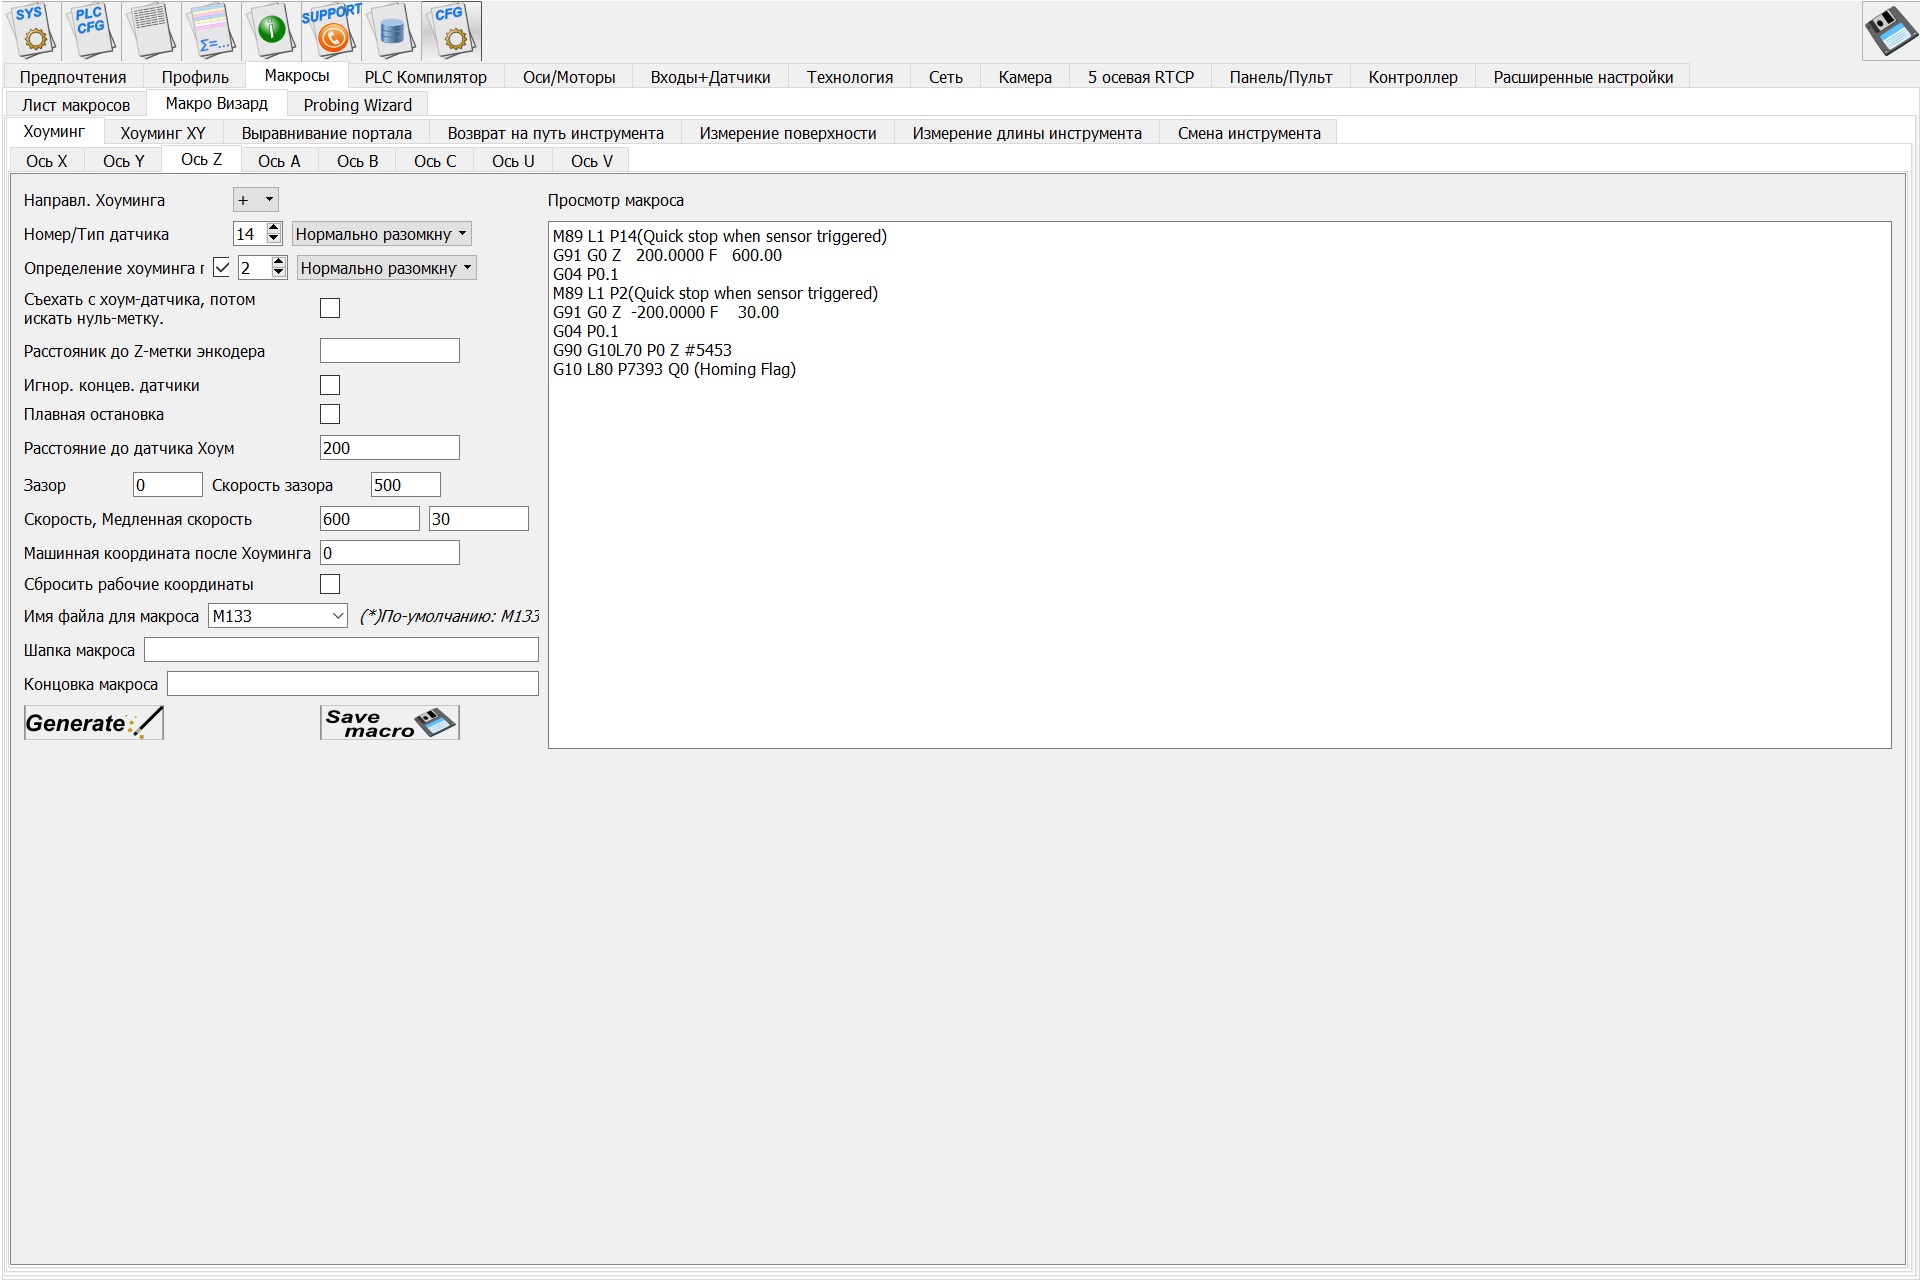Click the sigma formula sheet icon

coord(211,30)
